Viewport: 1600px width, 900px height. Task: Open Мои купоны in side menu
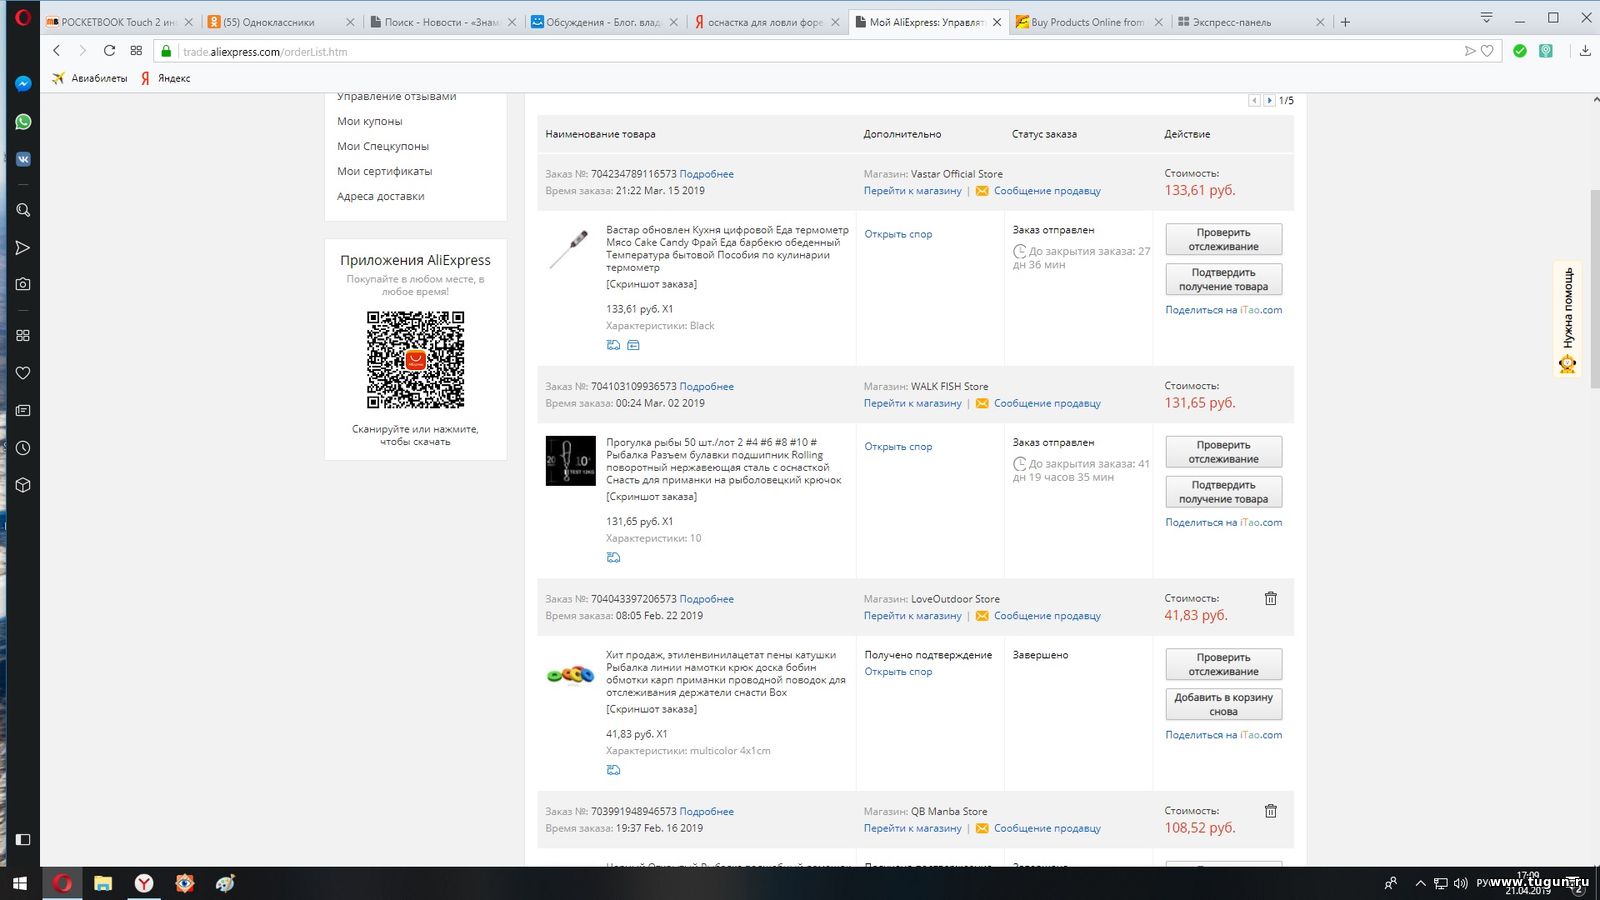click(370, 121)
